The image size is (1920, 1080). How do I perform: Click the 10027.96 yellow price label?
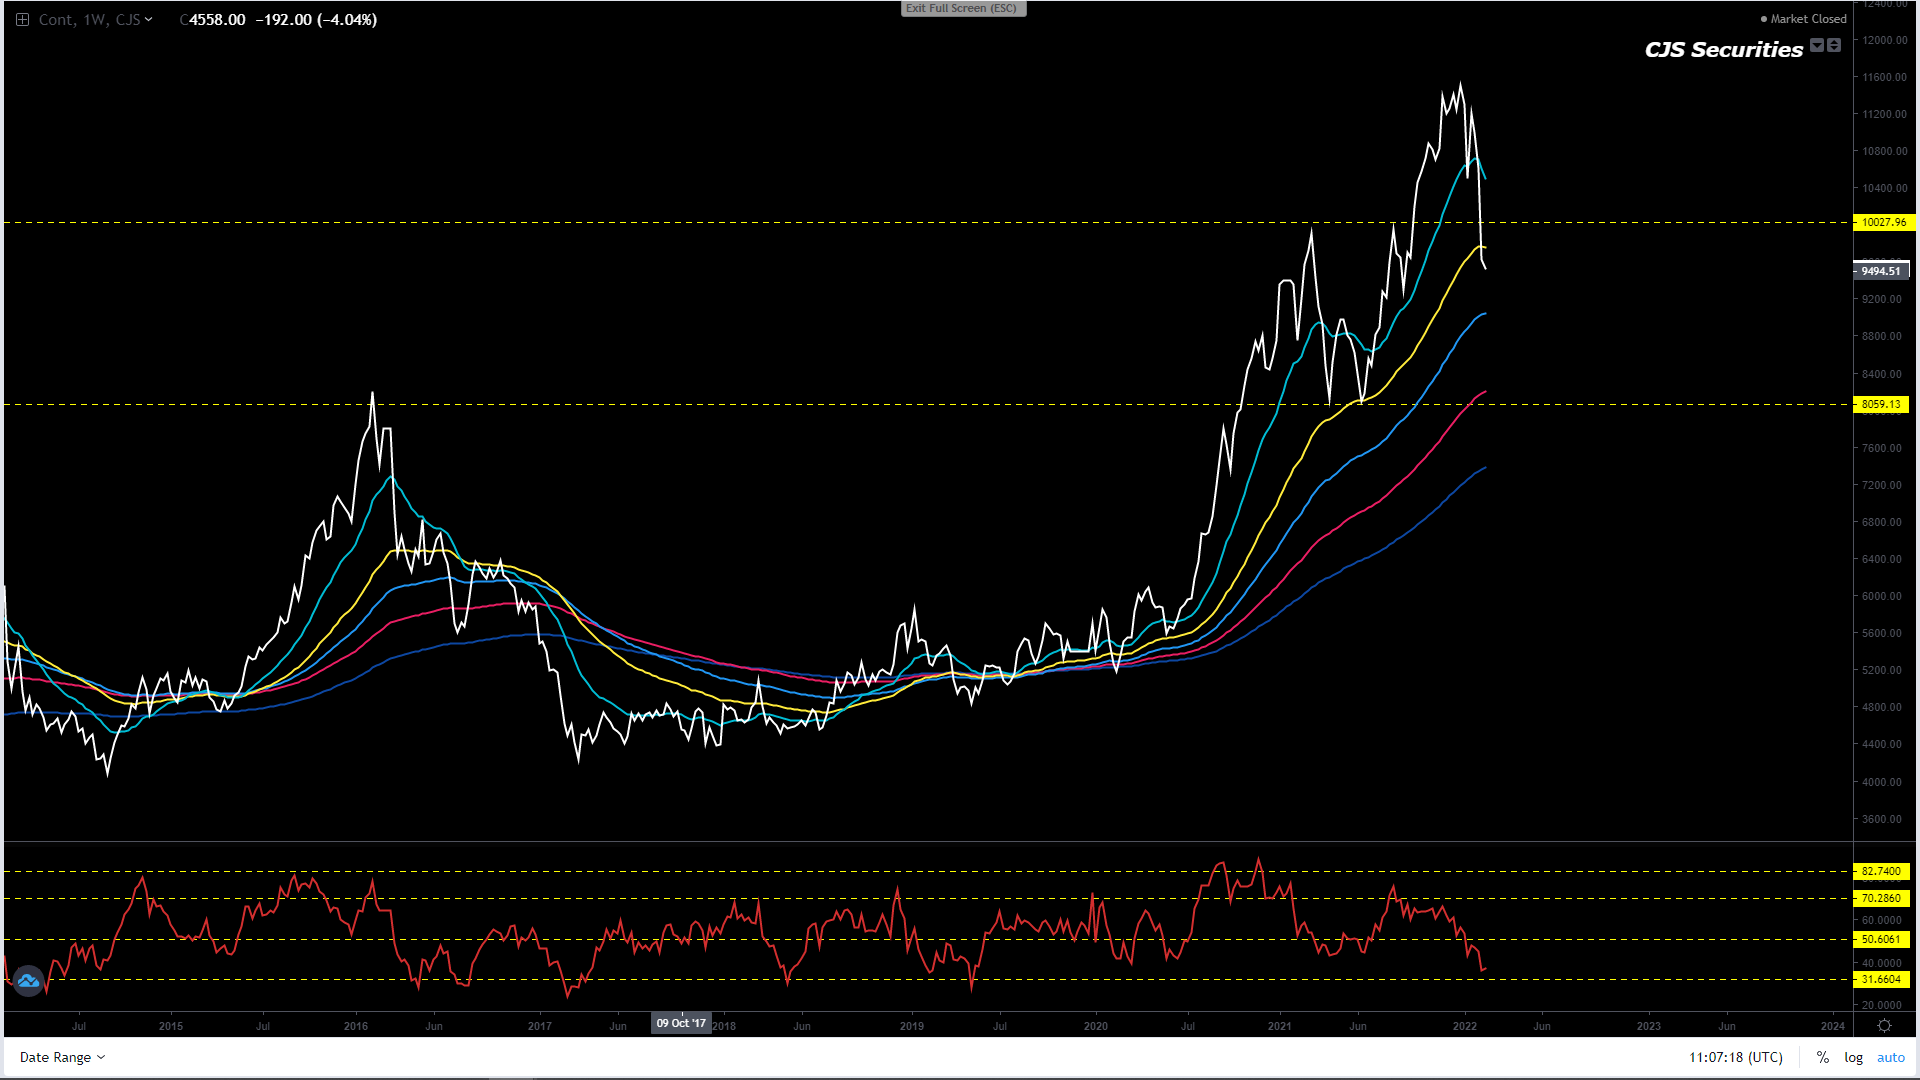[1883, 222]
